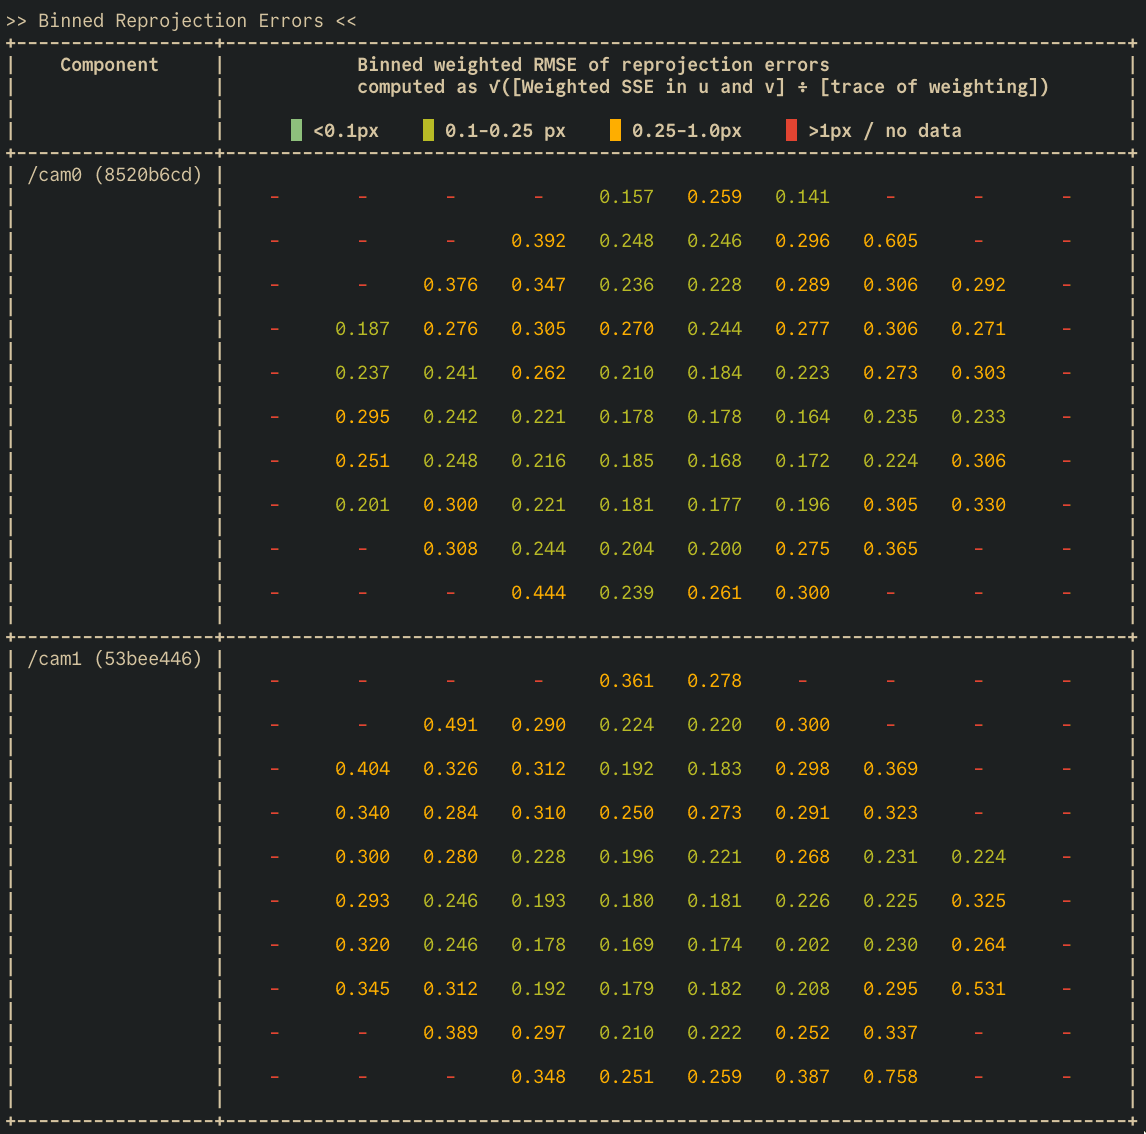
Task: Select the '/cam0 (8520b6cd)' component label
Action: click(x=115, y=175)
